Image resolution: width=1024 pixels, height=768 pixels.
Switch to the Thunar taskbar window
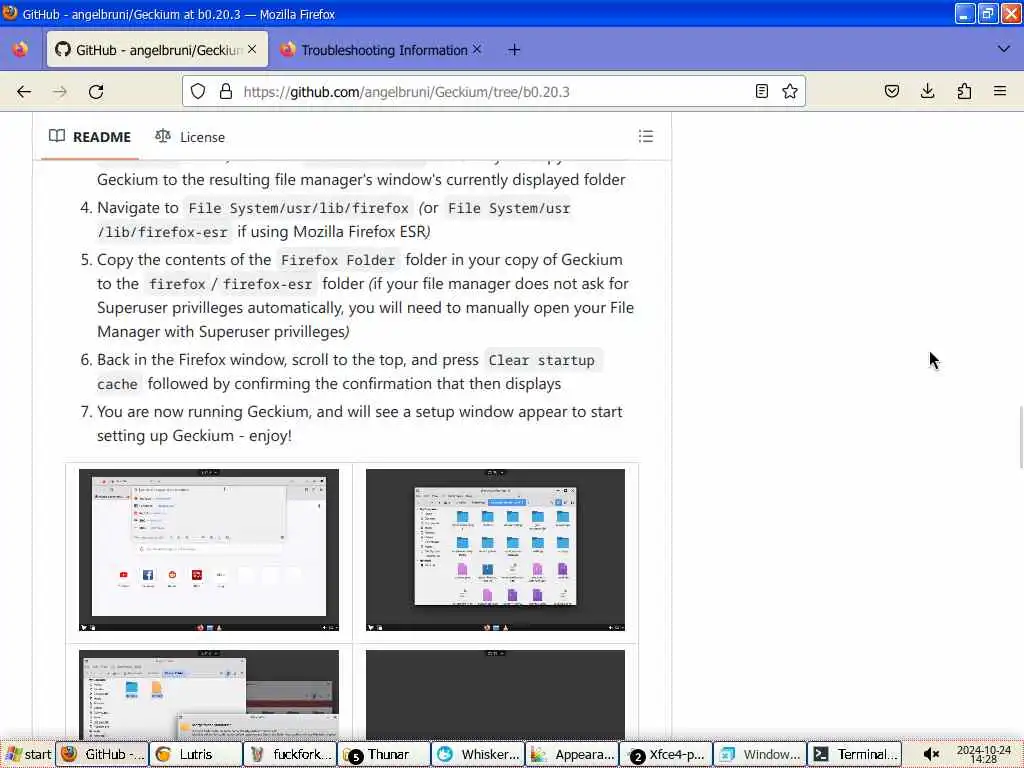coord(383,754)
